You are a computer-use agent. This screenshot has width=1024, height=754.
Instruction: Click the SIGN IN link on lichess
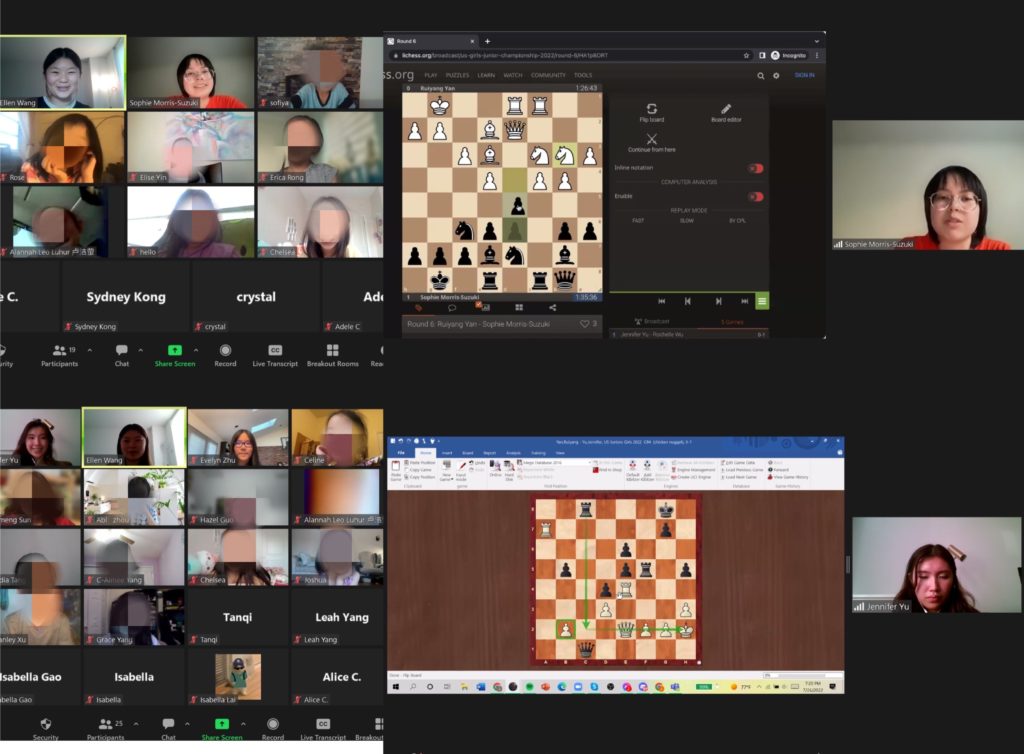pos(804,75)
